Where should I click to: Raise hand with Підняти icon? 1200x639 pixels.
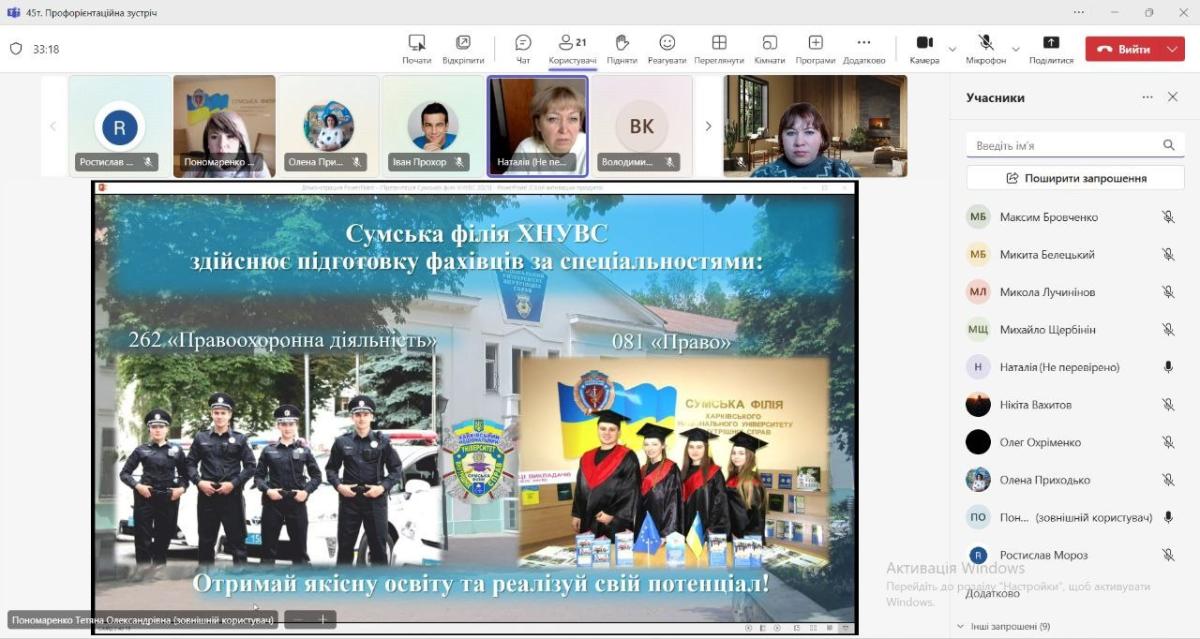point(621,48)
